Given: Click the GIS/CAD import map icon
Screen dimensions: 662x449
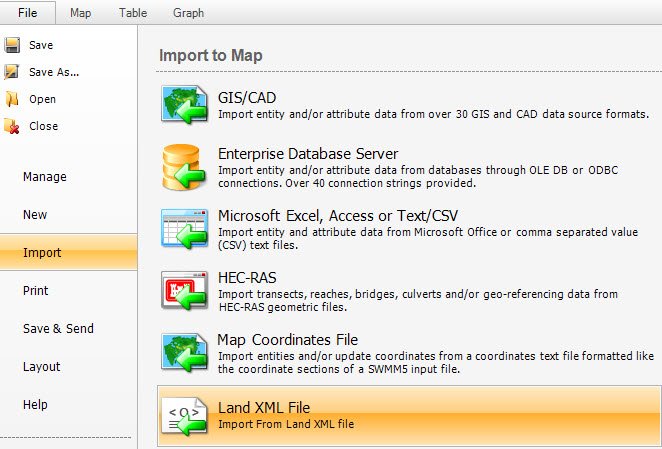Looking at the screenshot, I should click(x=184, y=104).
